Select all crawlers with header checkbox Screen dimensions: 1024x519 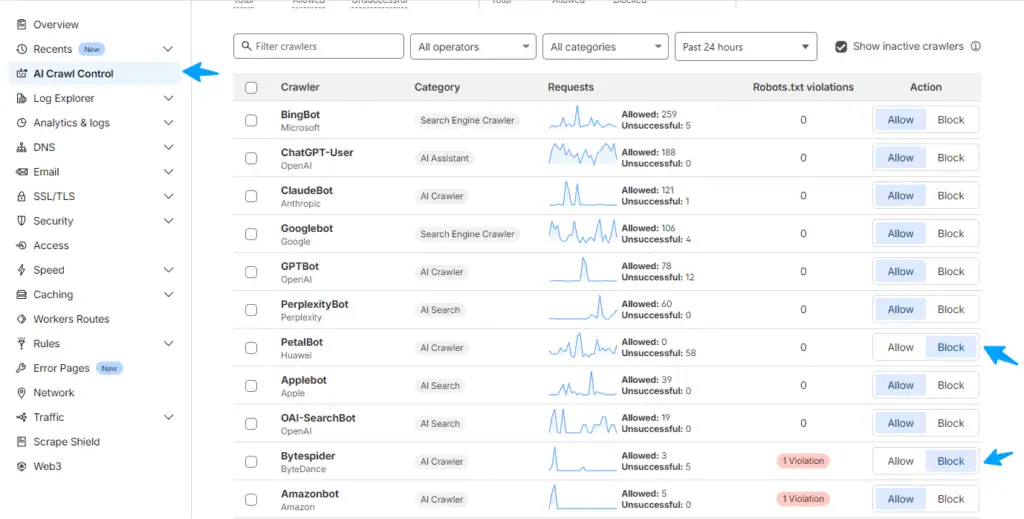pos(251,88)
